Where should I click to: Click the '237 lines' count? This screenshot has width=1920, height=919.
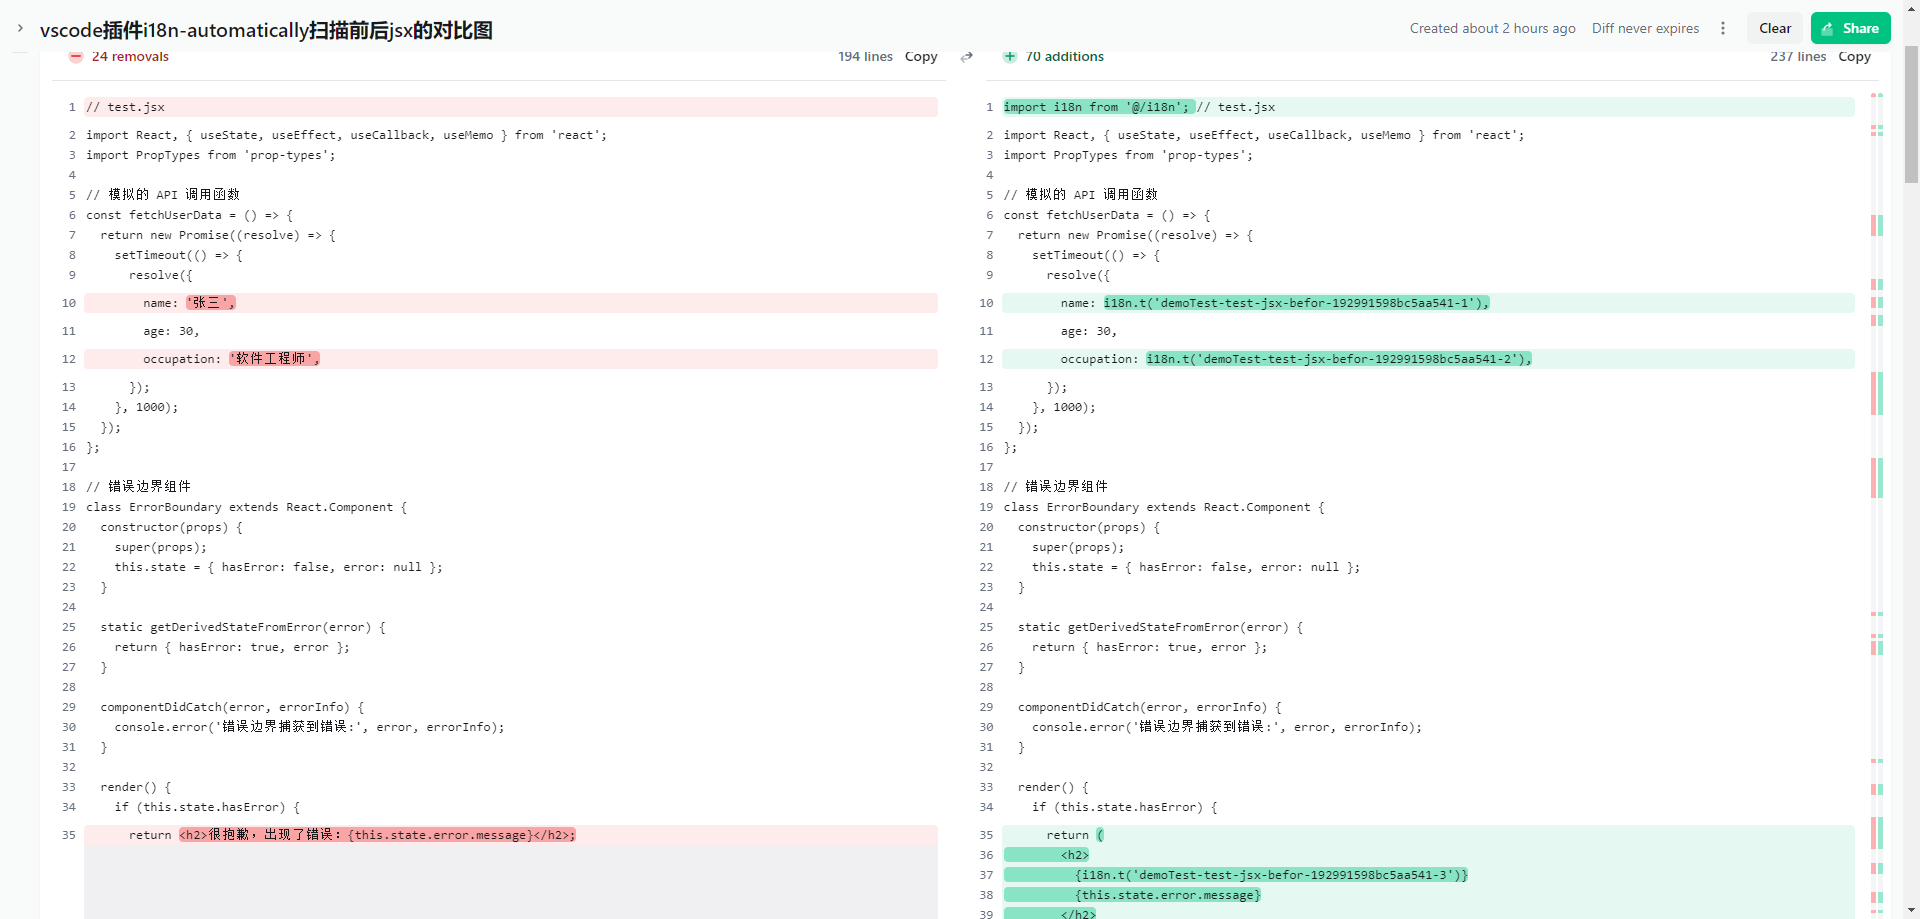click(x=1798, y=57)
